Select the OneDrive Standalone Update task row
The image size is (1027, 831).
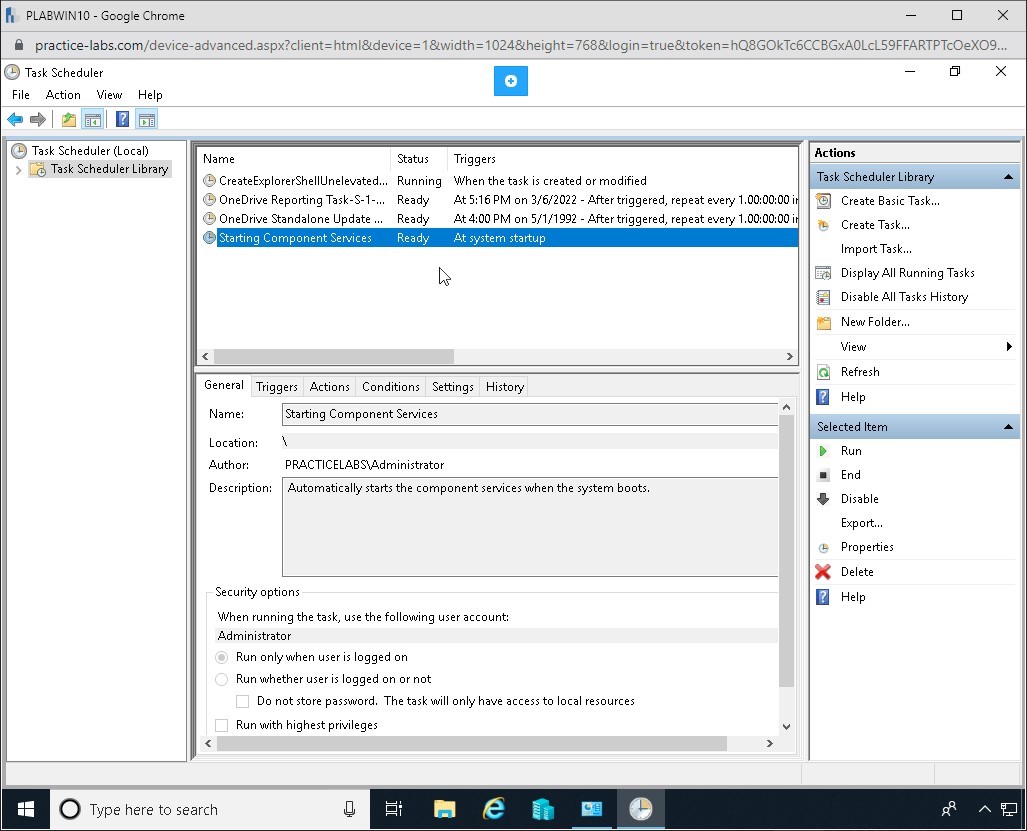[x=499, y=219]
